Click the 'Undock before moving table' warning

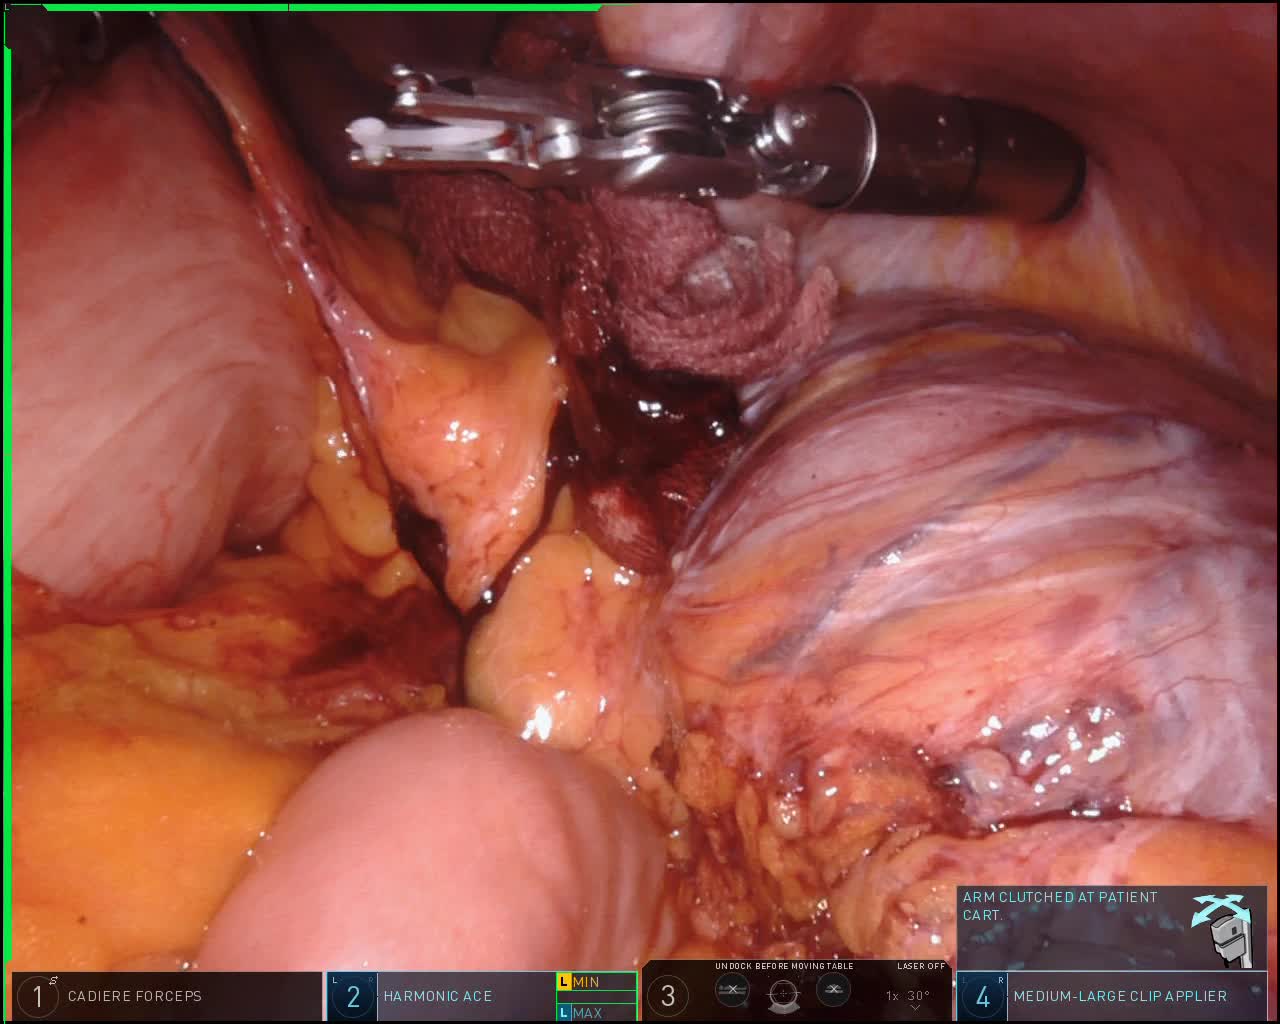(784, 966)
